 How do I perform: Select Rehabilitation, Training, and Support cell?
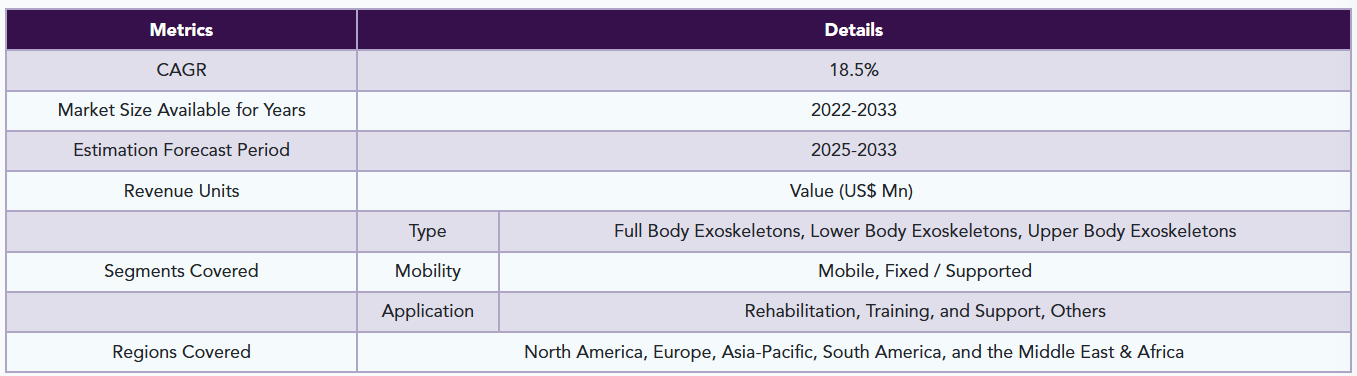[925, 311]
